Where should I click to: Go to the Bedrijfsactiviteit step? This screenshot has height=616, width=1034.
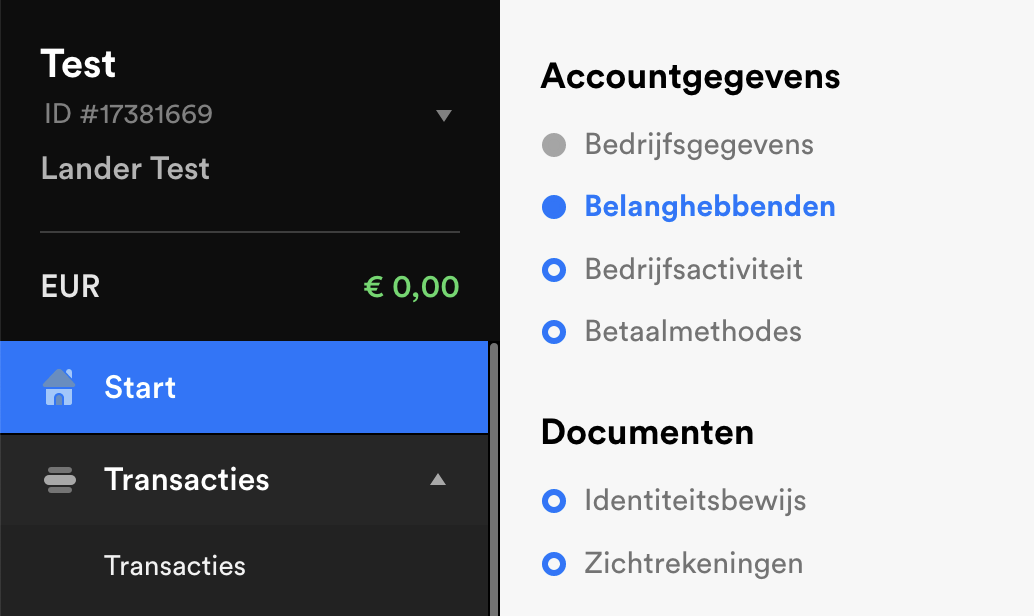pyautogui.click(x=694, y=270)
